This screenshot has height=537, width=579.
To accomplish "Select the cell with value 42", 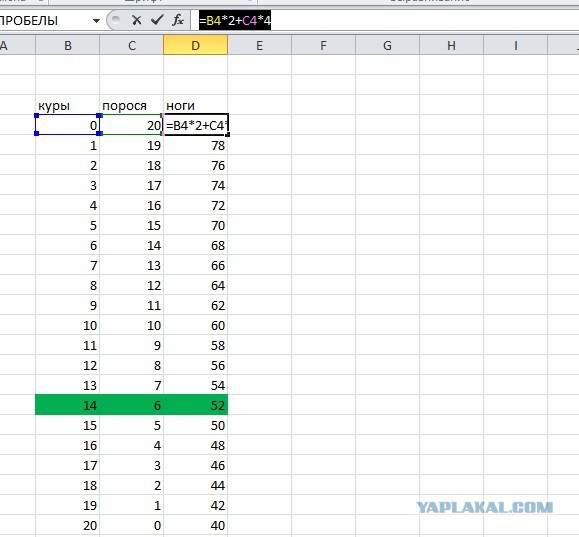I will pyautogui.click(x=196, y=505).
